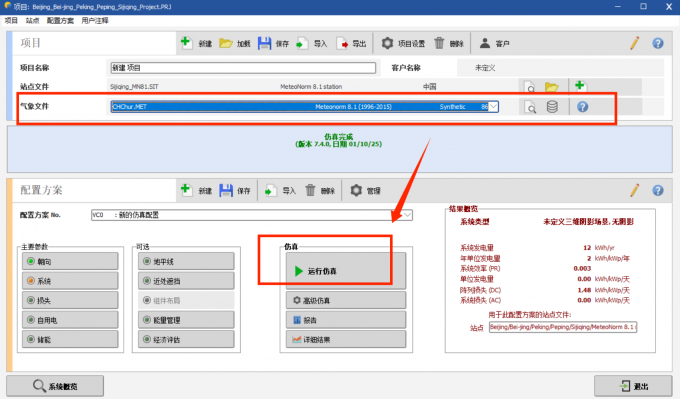Open the 配置方案 menu

point(60,20)
